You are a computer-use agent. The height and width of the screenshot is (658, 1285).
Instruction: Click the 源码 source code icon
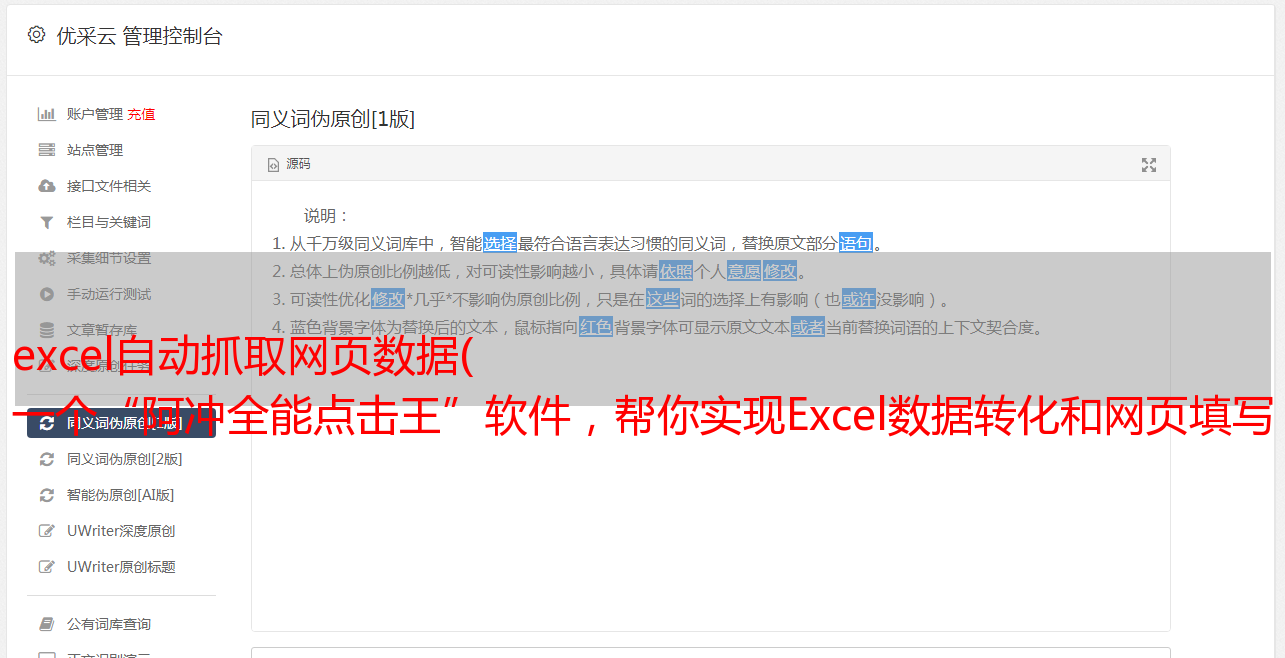[273, 165]
